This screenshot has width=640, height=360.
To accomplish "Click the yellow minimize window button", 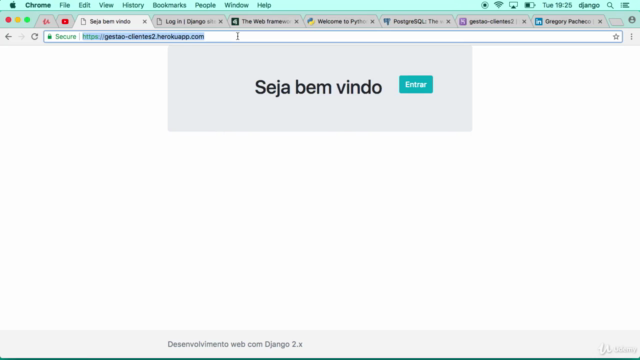I will [18, 20].
